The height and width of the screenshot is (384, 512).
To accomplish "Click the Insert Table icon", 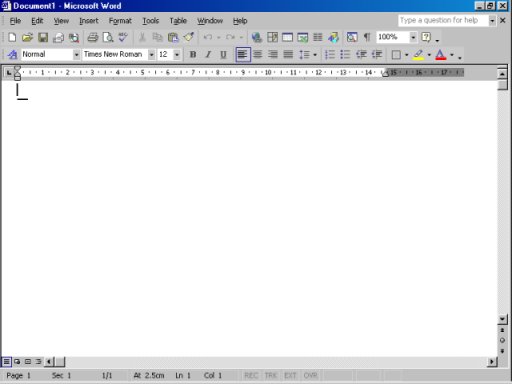I will [287, 37].
